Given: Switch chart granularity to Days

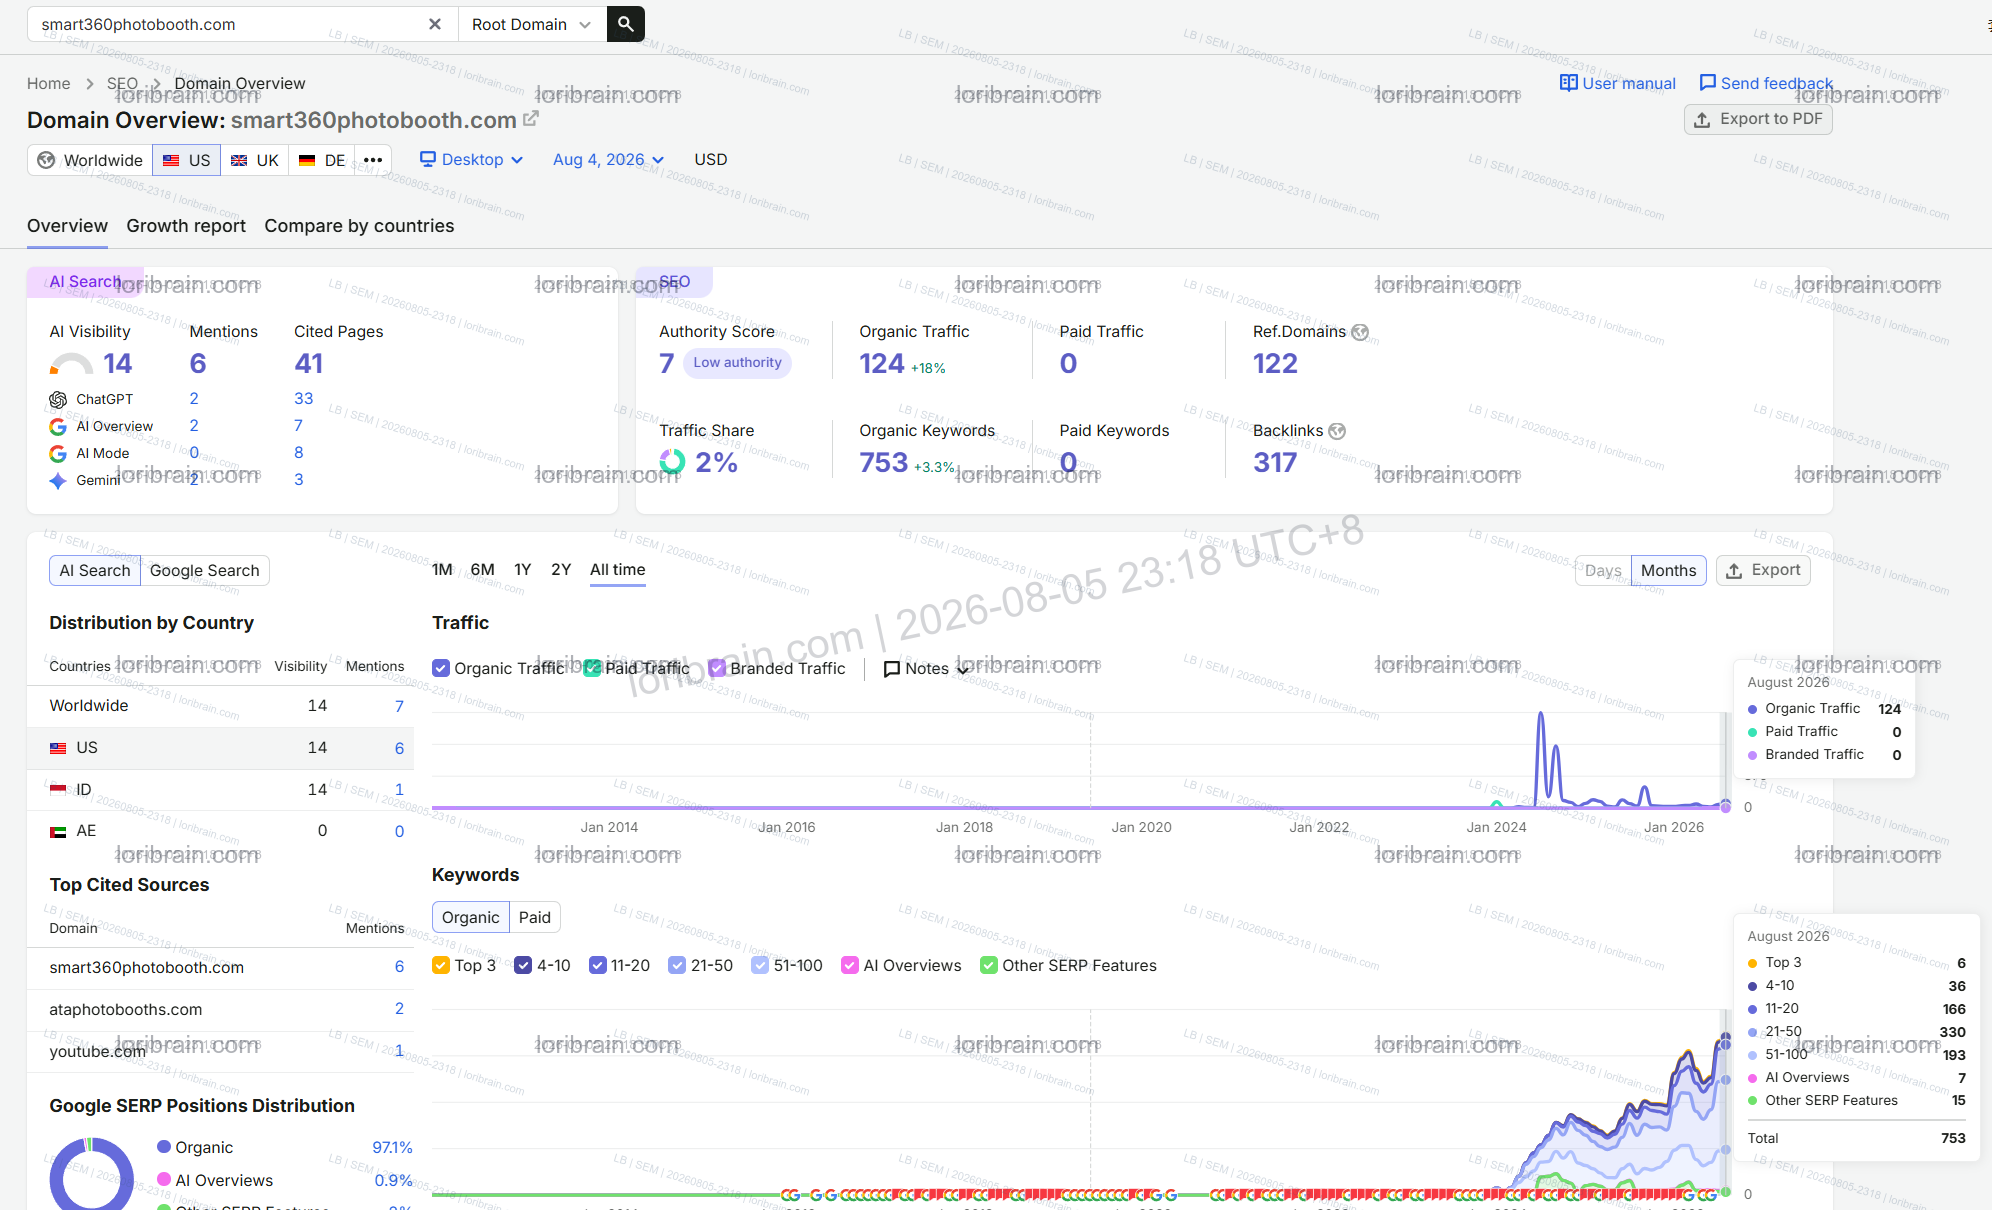Looking at the screenshot, I should [1603, 571].
